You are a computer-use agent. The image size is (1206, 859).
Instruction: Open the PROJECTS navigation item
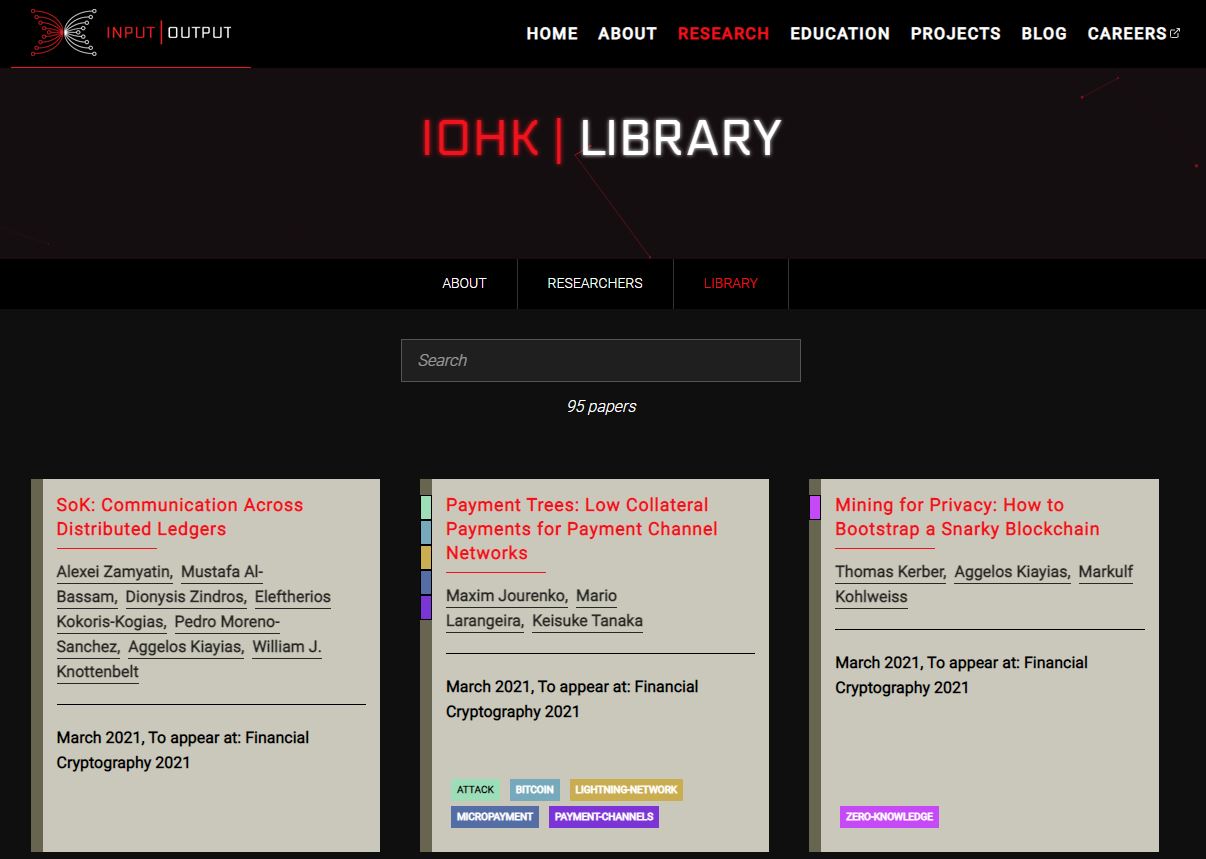pos(955,33)
